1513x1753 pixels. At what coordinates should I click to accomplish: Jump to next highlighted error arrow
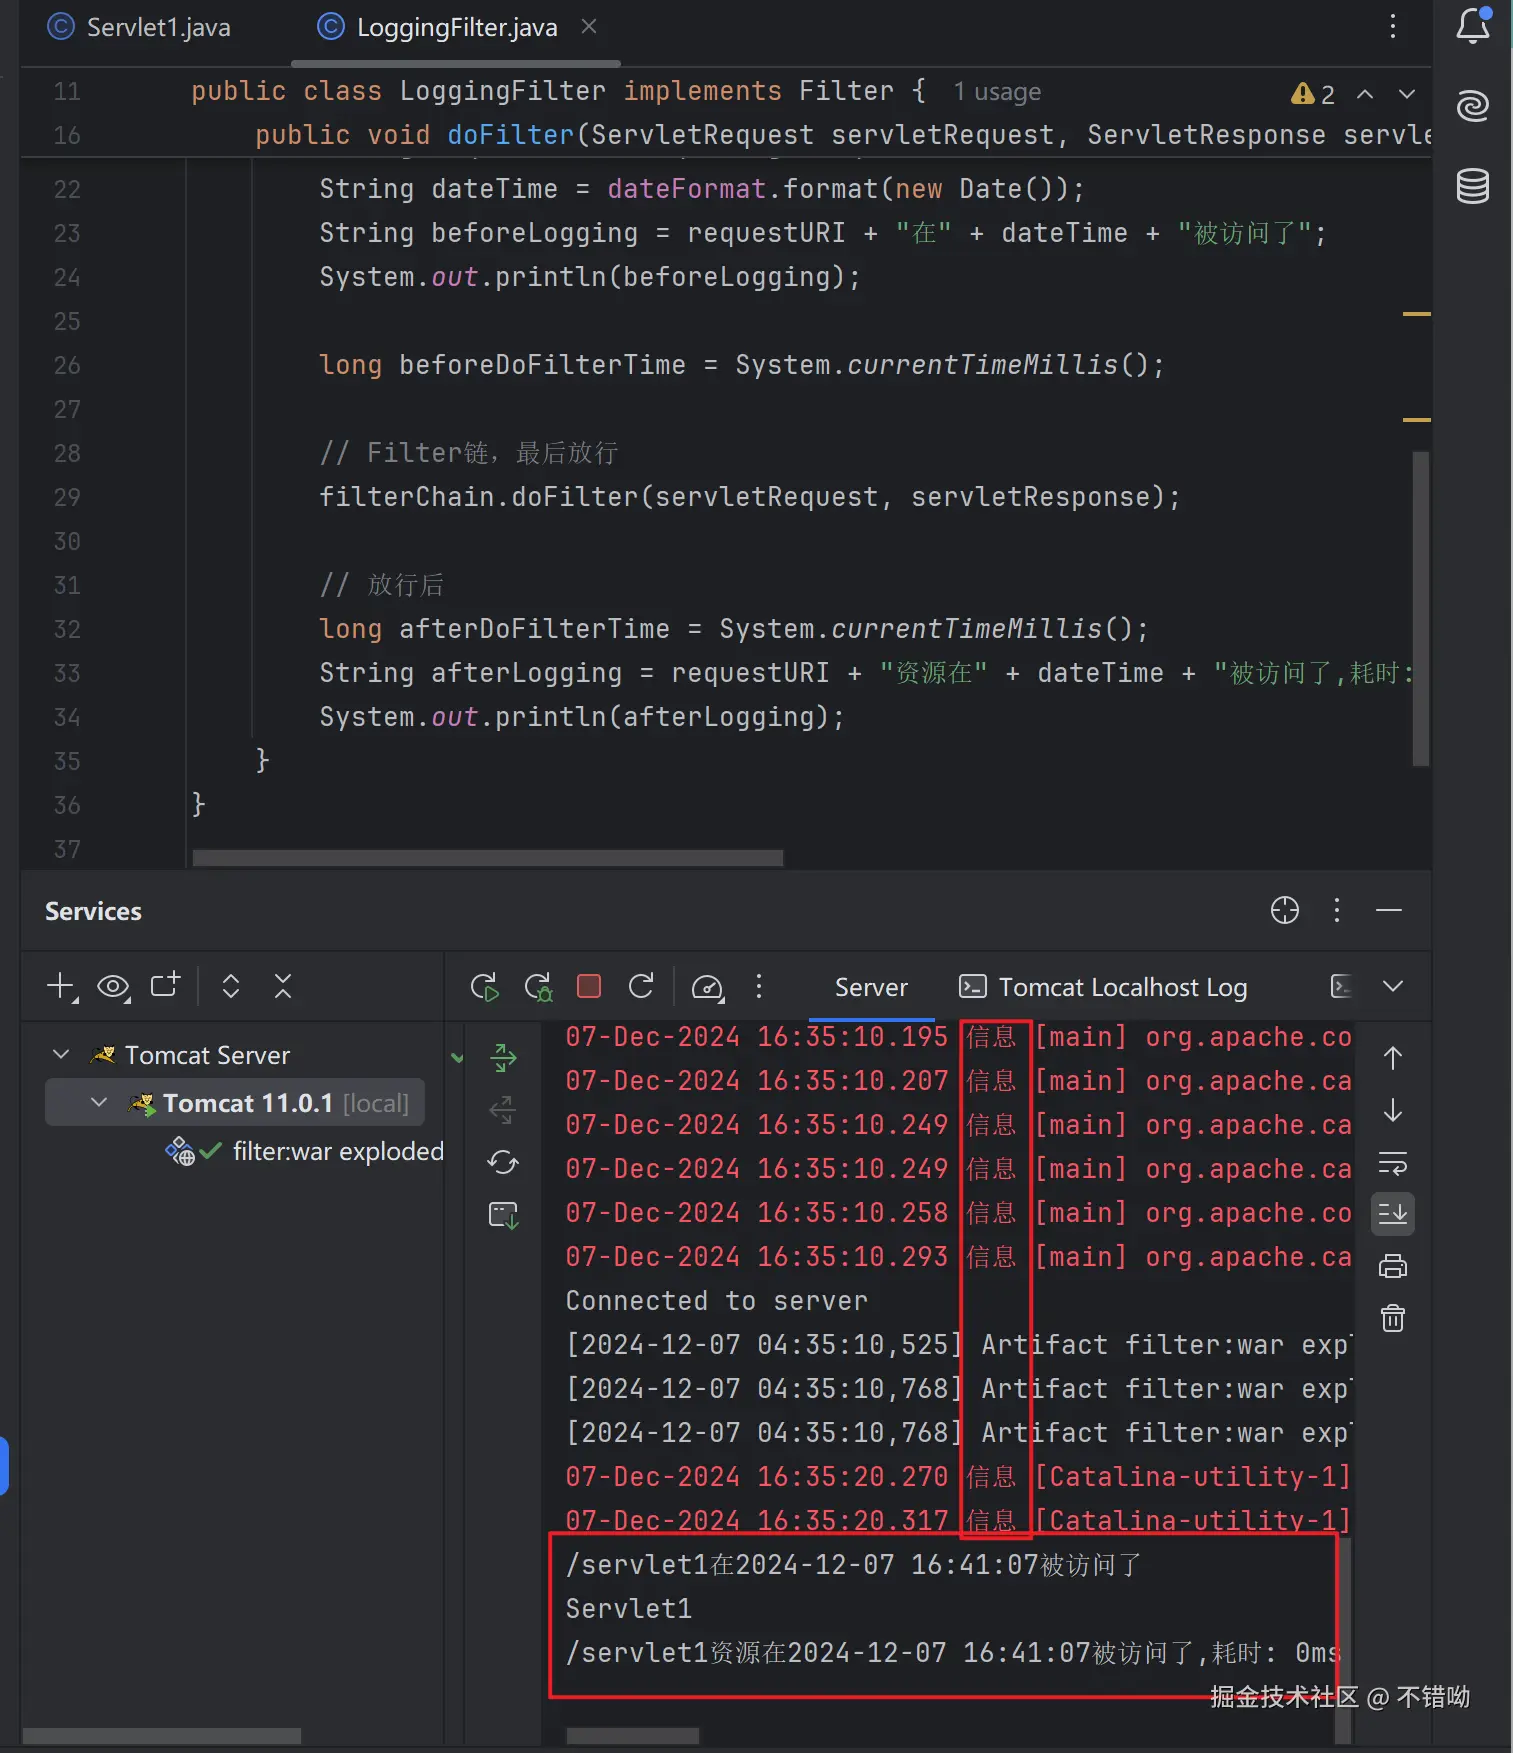1407,94
